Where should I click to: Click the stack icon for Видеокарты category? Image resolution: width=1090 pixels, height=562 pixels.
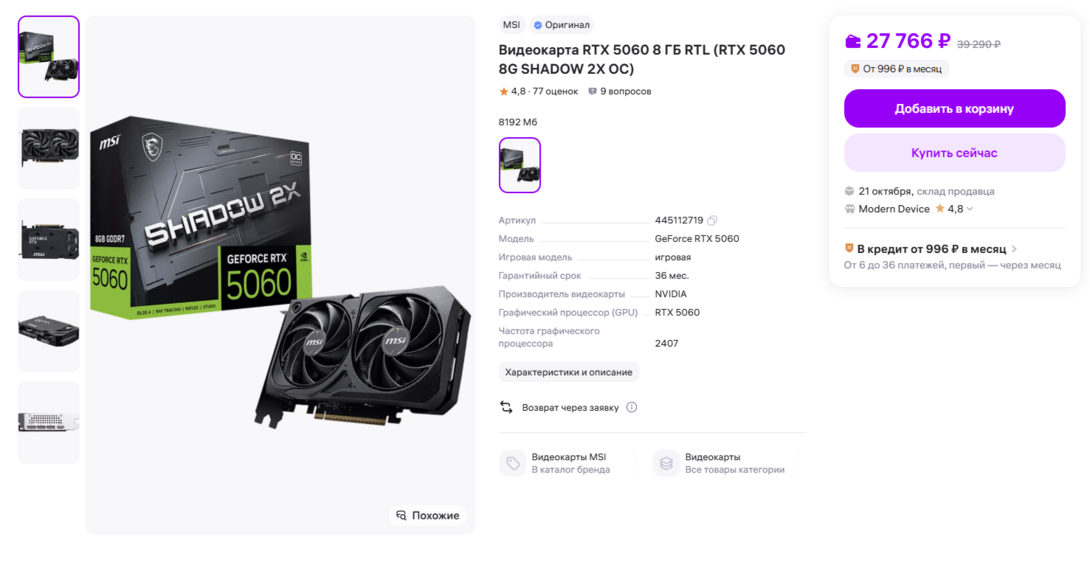click(666, 463)
